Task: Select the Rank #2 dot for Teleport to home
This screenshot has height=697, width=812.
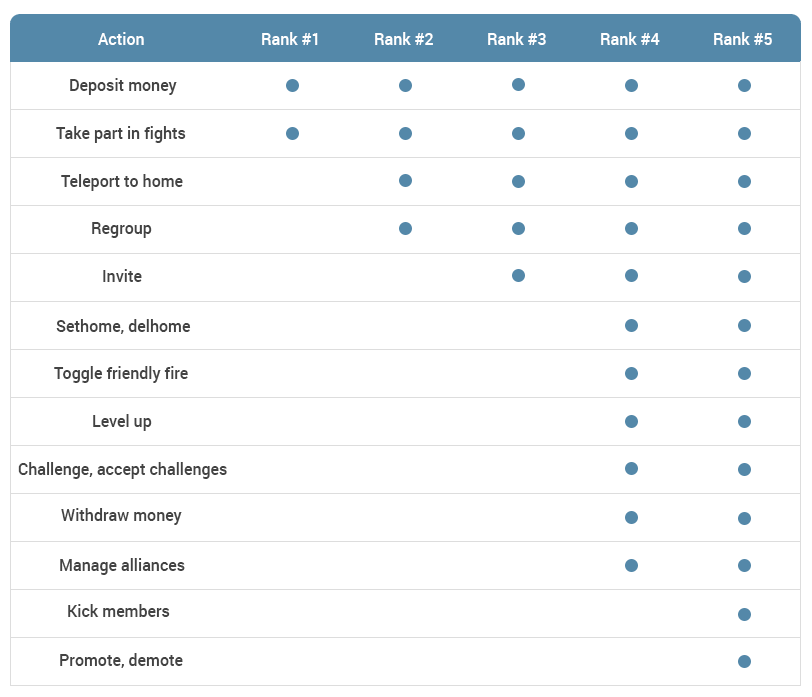Action: (405, 181)
